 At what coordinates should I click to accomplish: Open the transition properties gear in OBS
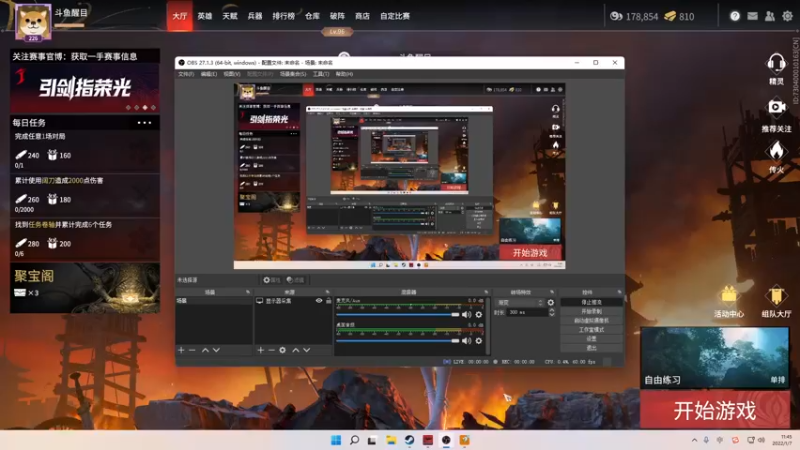tap(551, 303)
